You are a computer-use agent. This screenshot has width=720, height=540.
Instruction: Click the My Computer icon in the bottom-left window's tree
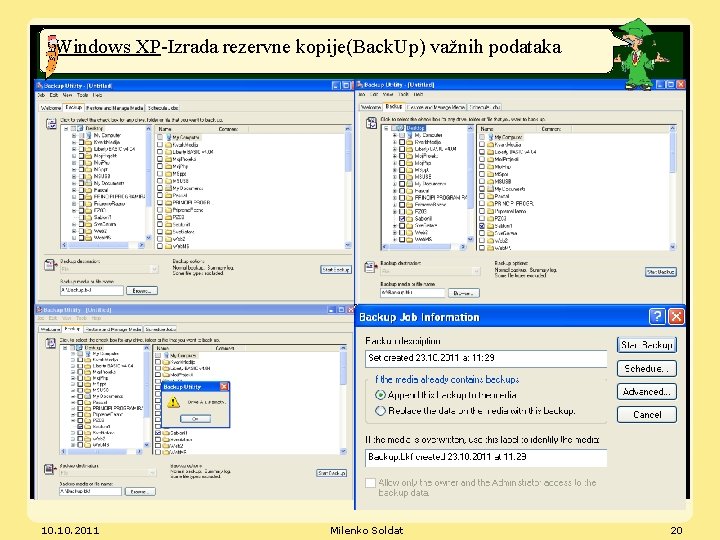[x=87, y=354]
